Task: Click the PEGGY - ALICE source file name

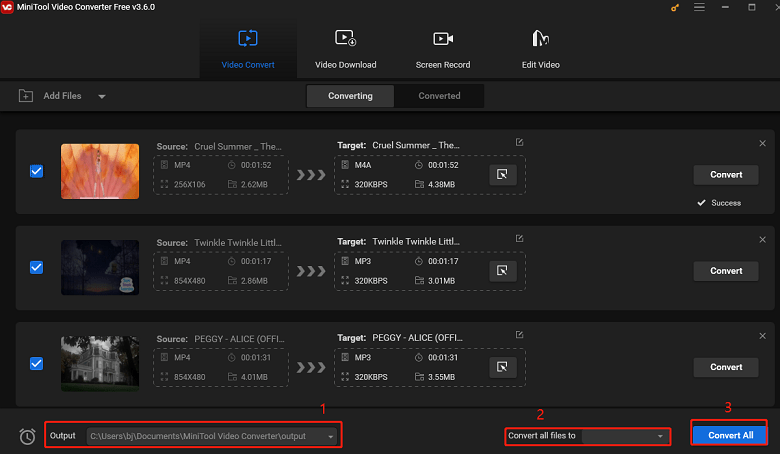Action: [x=239, y=339]
